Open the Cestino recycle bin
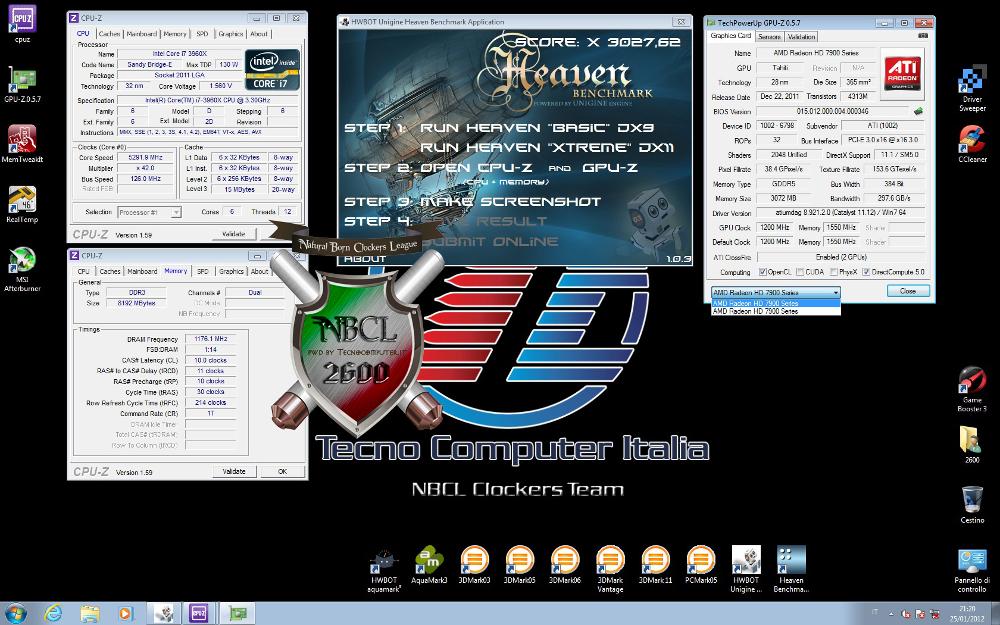Image resolution: width=1000 pixels, height=625 pixels. tap(972, 504)
